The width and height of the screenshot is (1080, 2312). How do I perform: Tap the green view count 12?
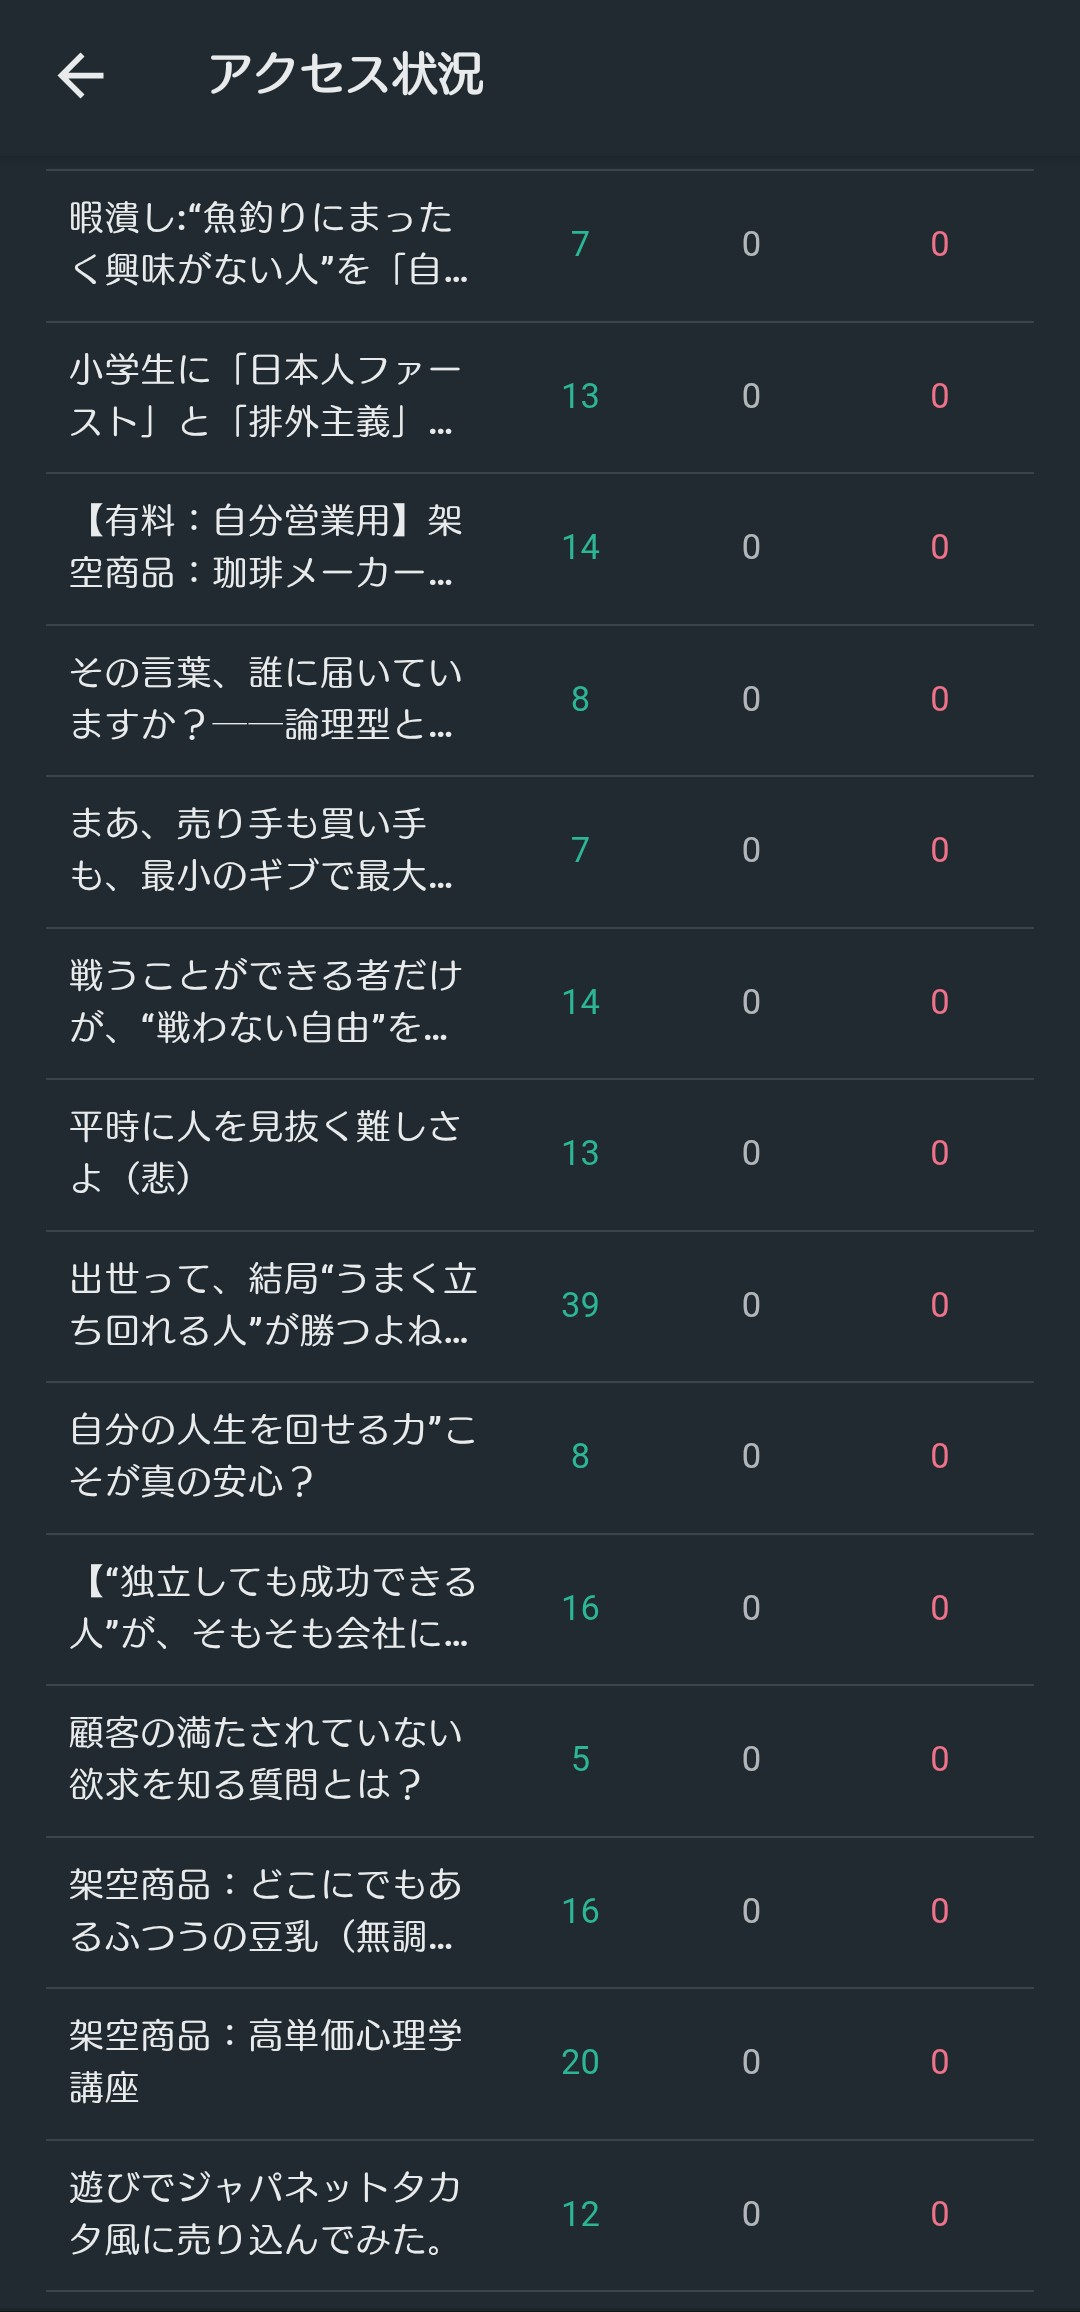(x=580, y=2214)
